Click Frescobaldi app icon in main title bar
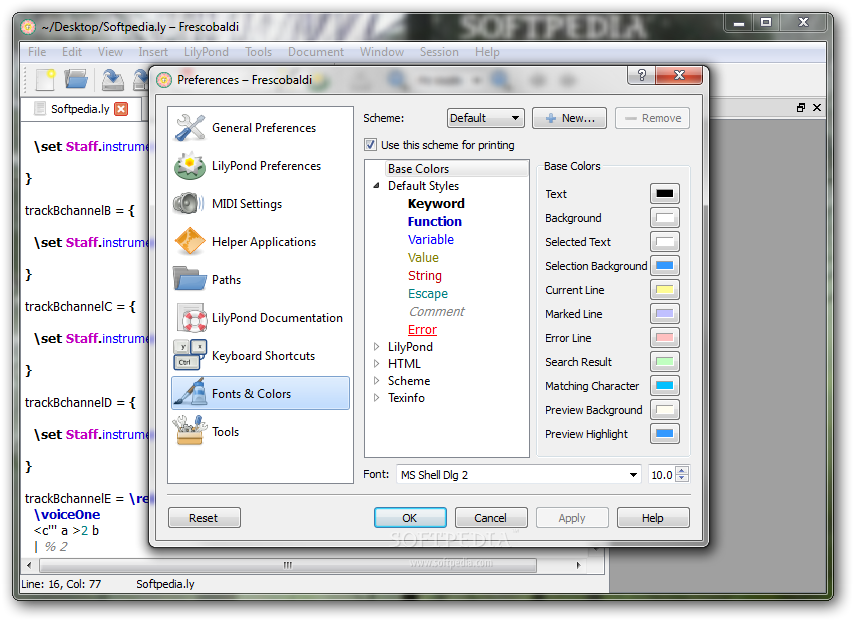854x621 pixels. tap(28, 27)
